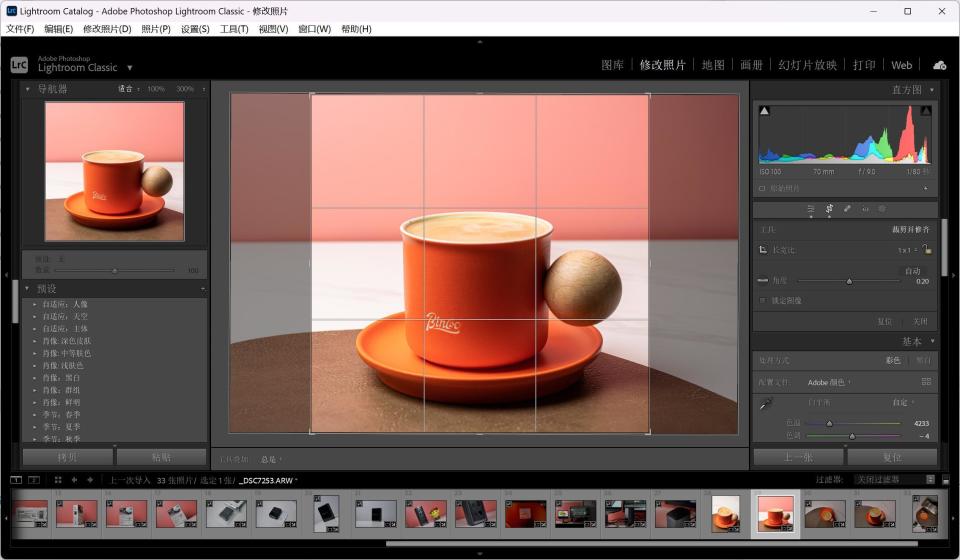
Task: Switch to grid view from filmstrip icon
Action: (x=58, y=480)
